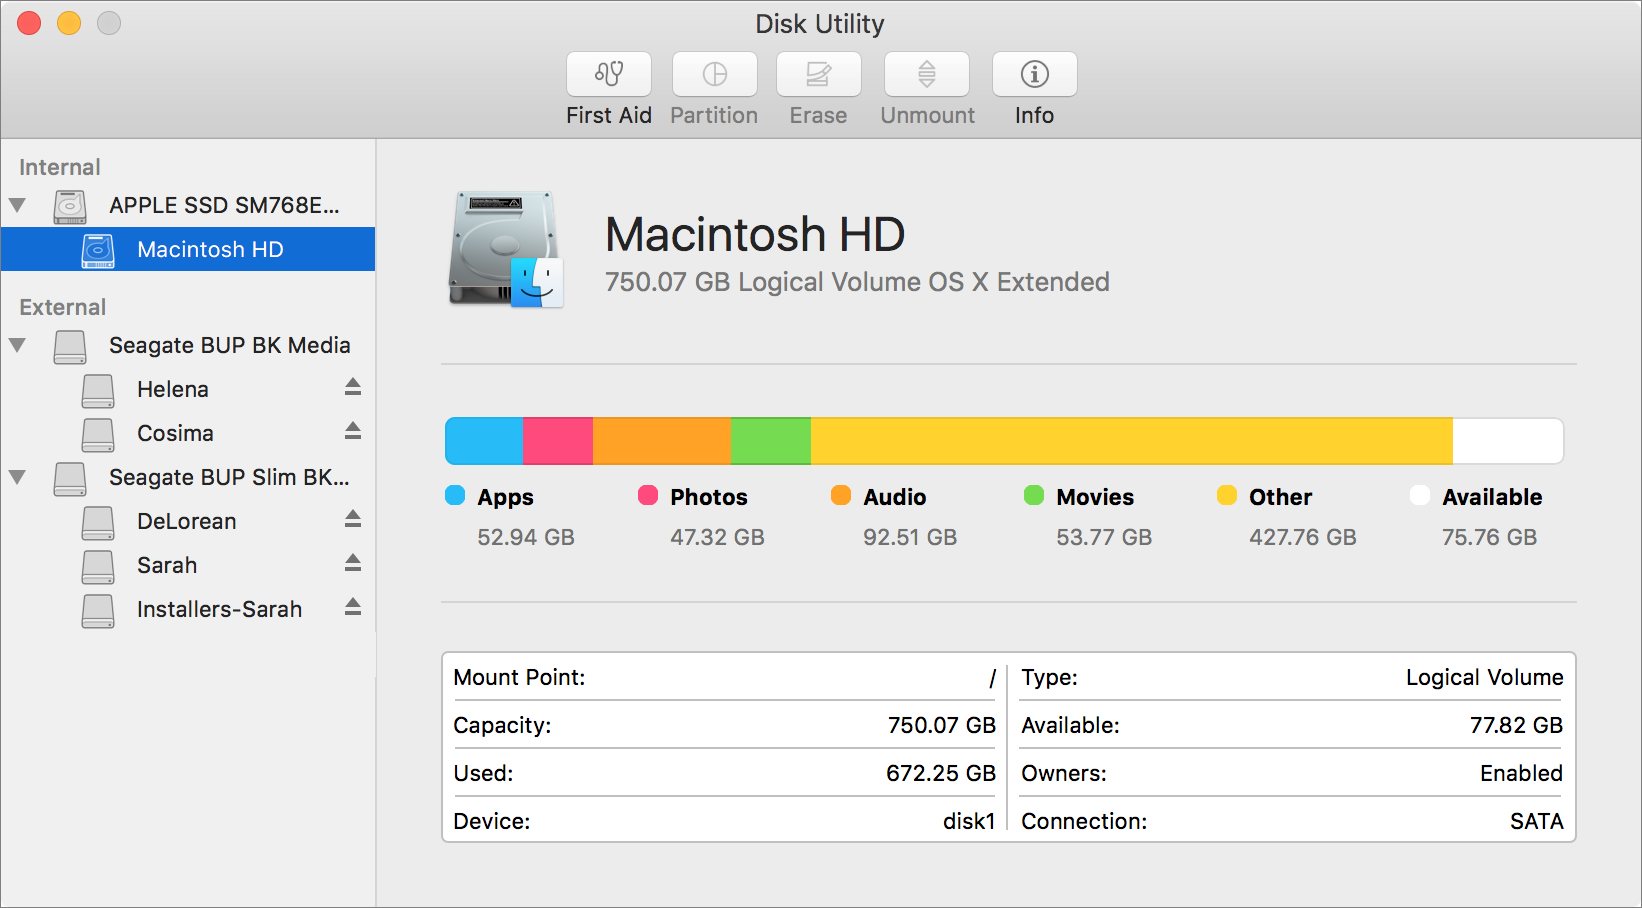Click the 47.32 GB Photos value
Viewport: 1642px width, 908px height.
click(717, 537)
